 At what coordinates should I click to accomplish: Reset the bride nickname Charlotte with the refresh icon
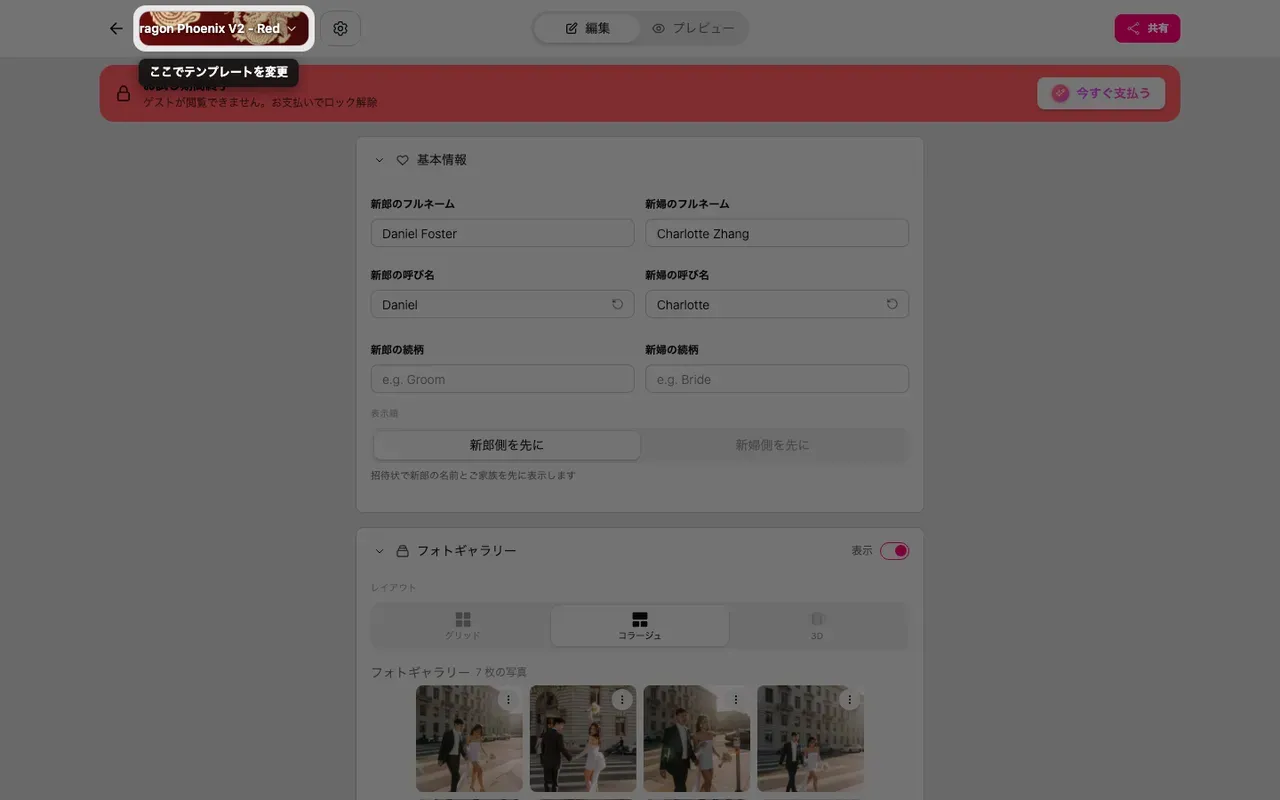(x=892, y=304)
